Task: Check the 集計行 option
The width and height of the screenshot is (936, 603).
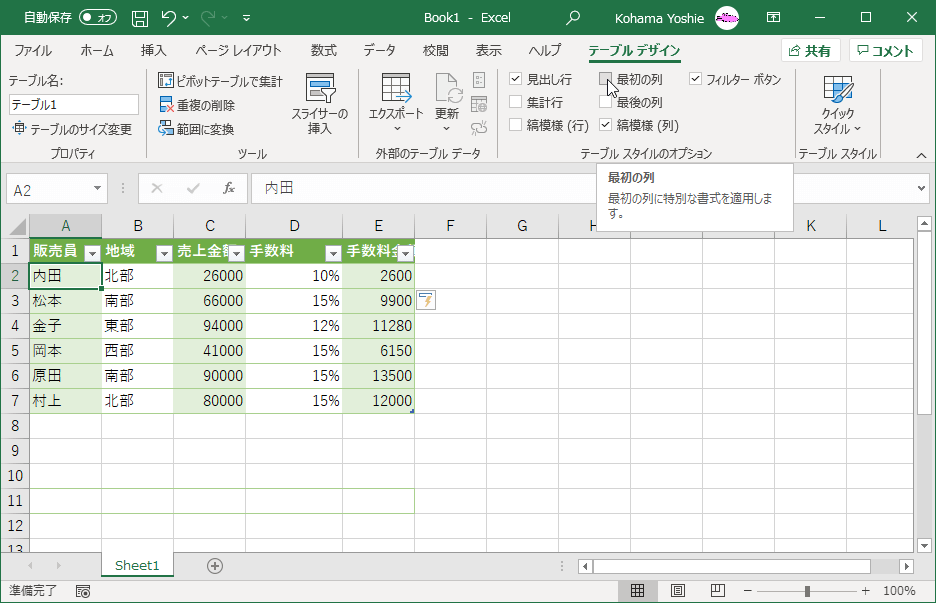Action: (517, 99)
